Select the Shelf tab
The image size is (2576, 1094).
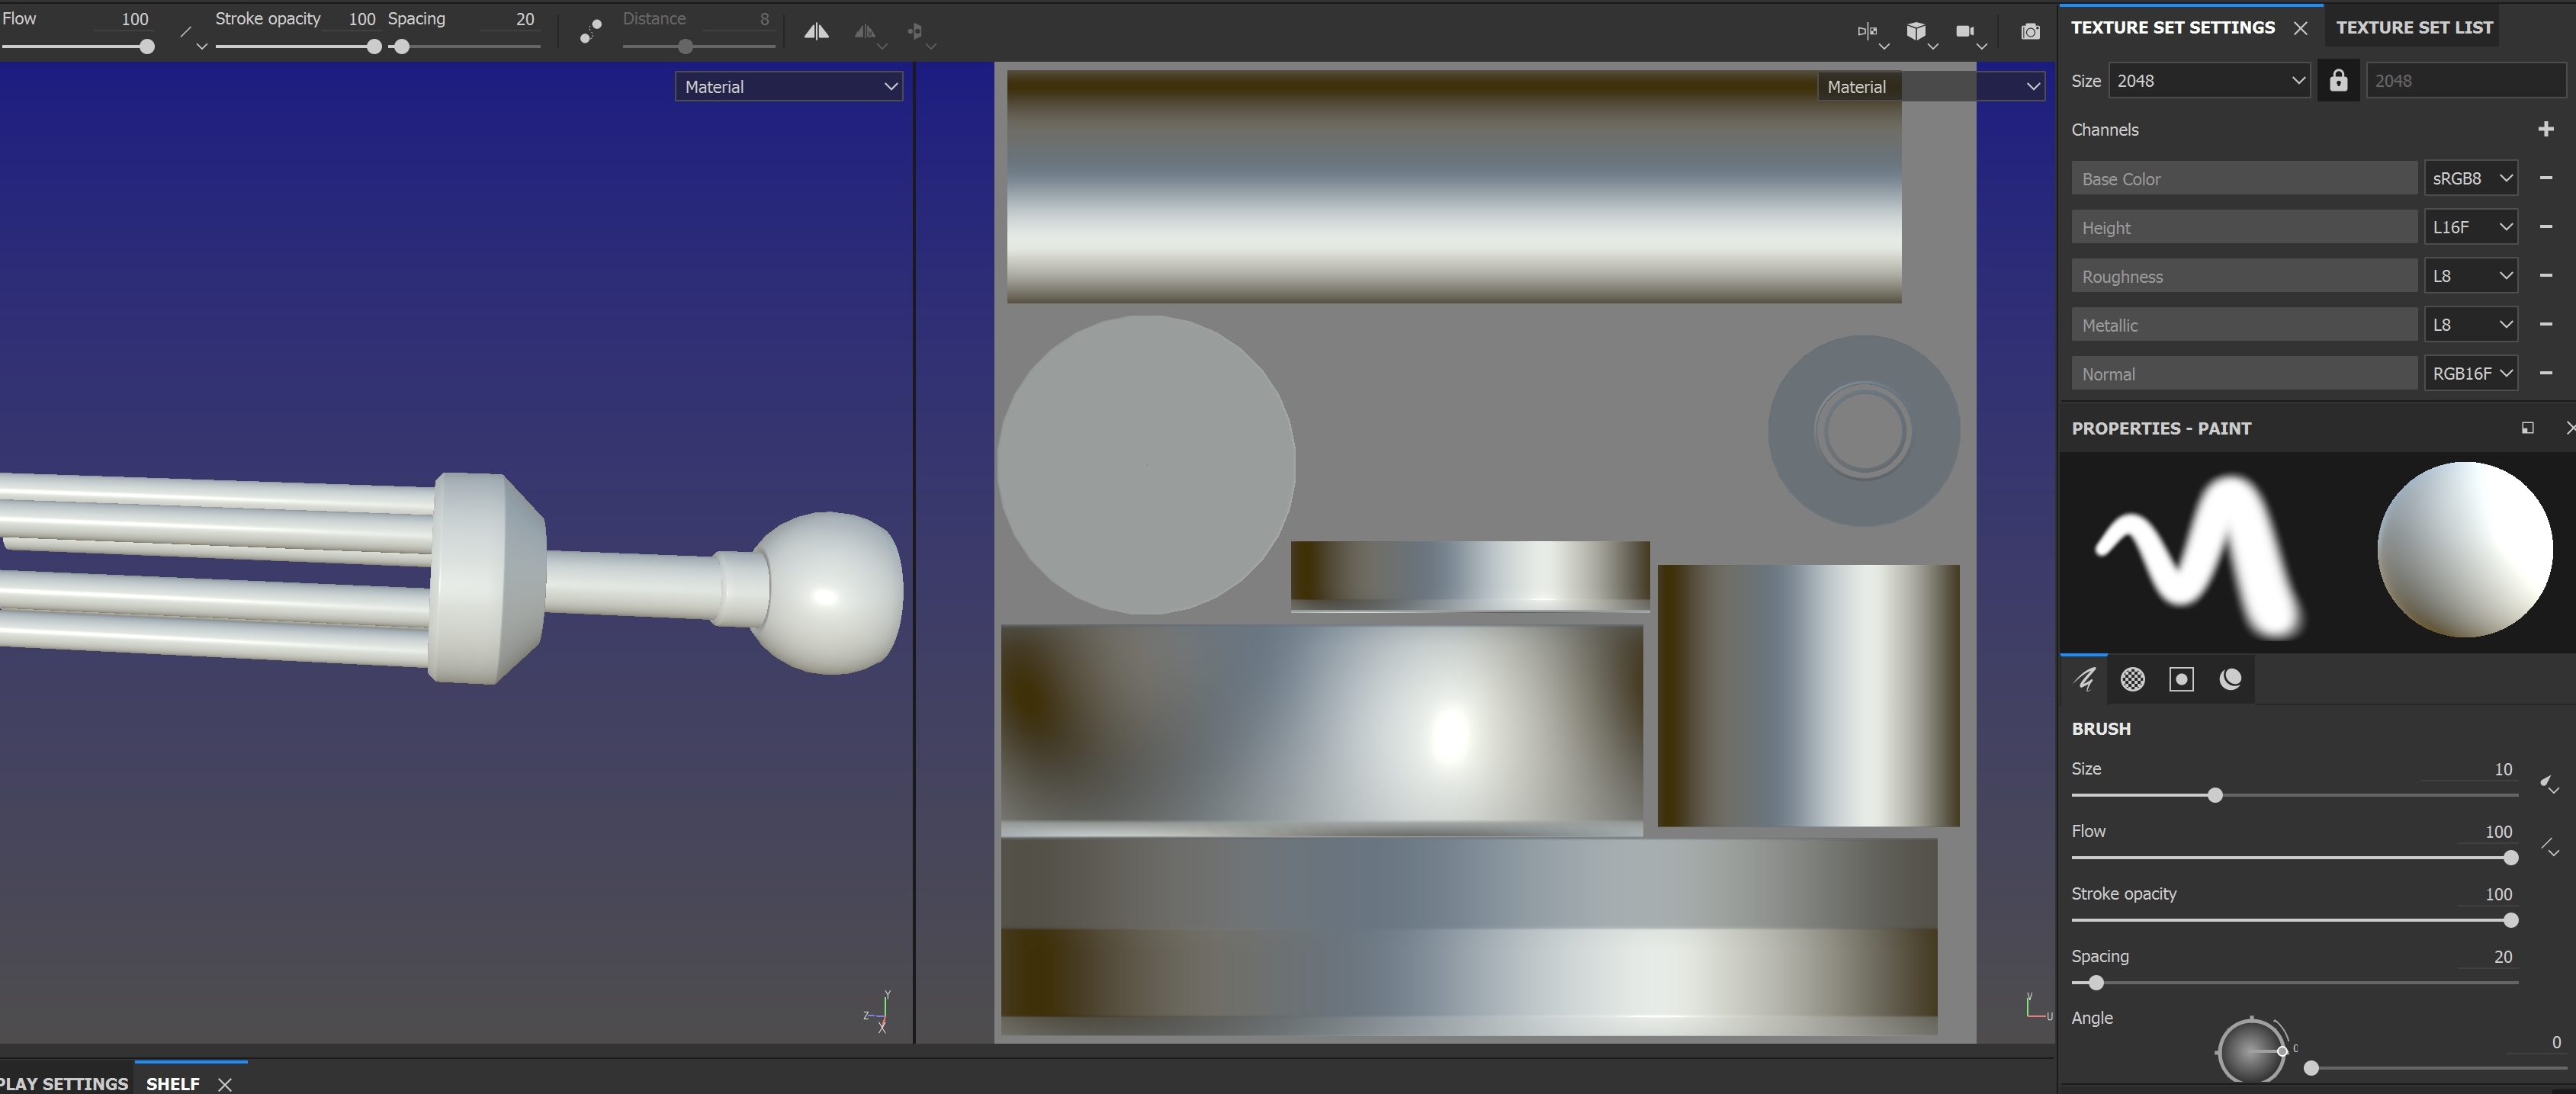(x=173, y=1083)
